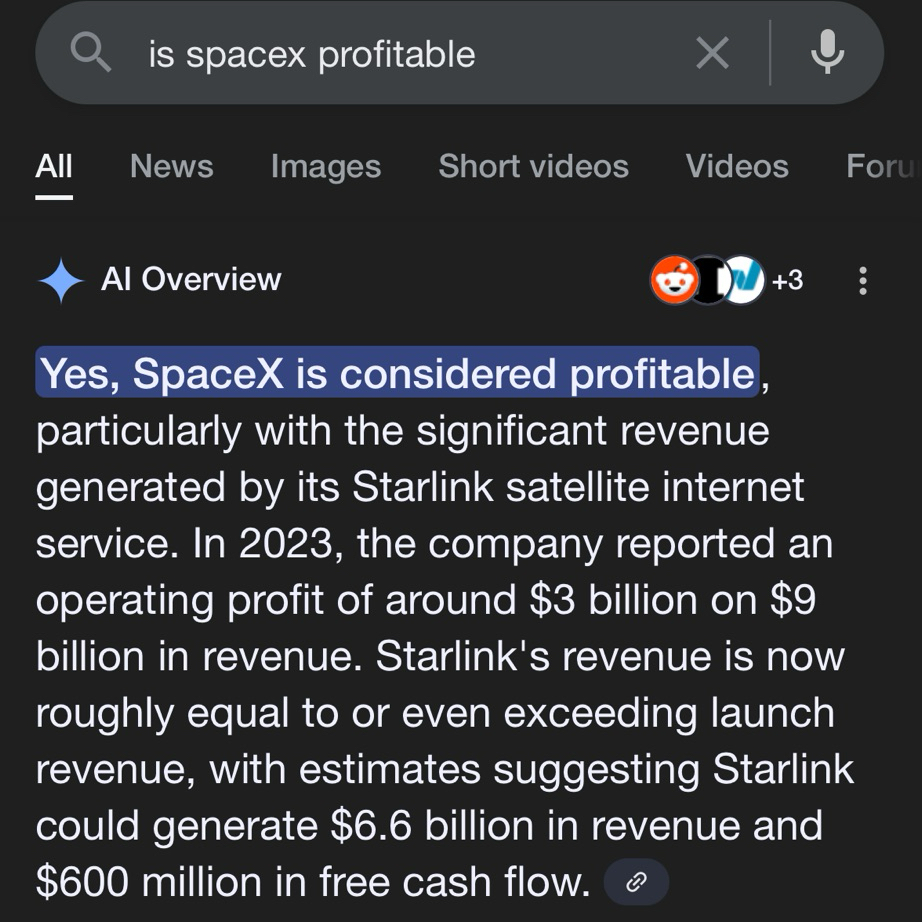Start voice search with the microphone
The width and height of the screenshot is (922, 922).
(x=827, y=53)
